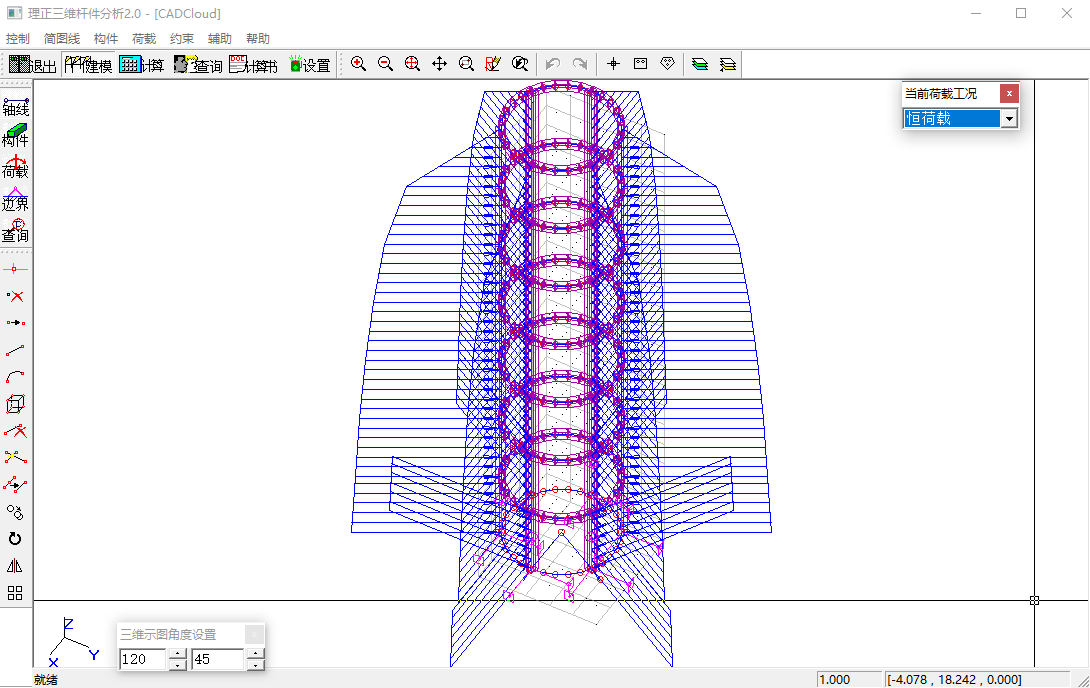1090x688 pixels.
Task: Click the 设置 settings toolbar button
Action: 309,65
